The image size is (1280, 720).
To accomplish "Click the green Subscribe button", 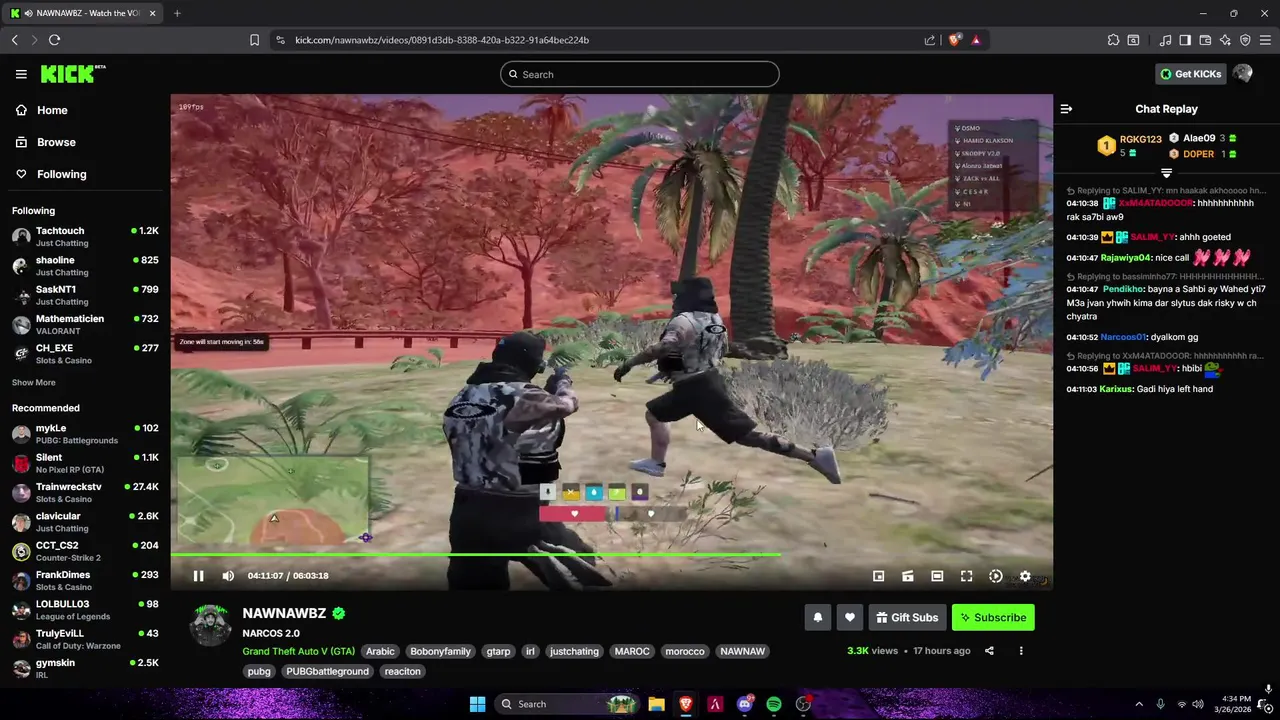I will 993,618.
